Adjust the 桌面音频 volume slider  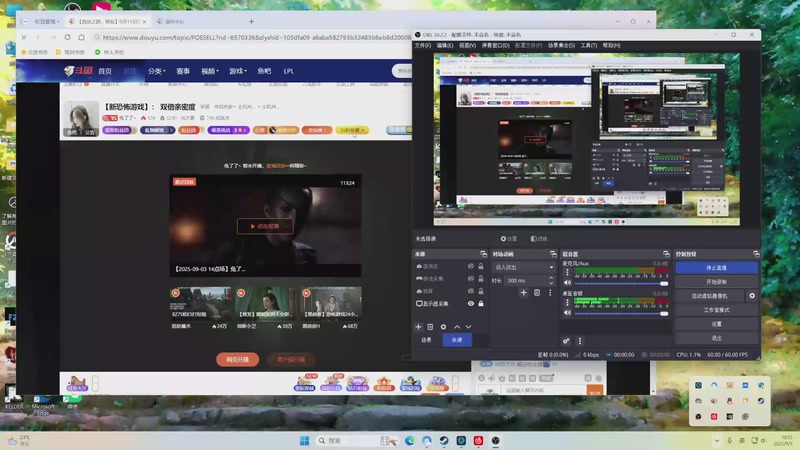click(x=621, y=313)
